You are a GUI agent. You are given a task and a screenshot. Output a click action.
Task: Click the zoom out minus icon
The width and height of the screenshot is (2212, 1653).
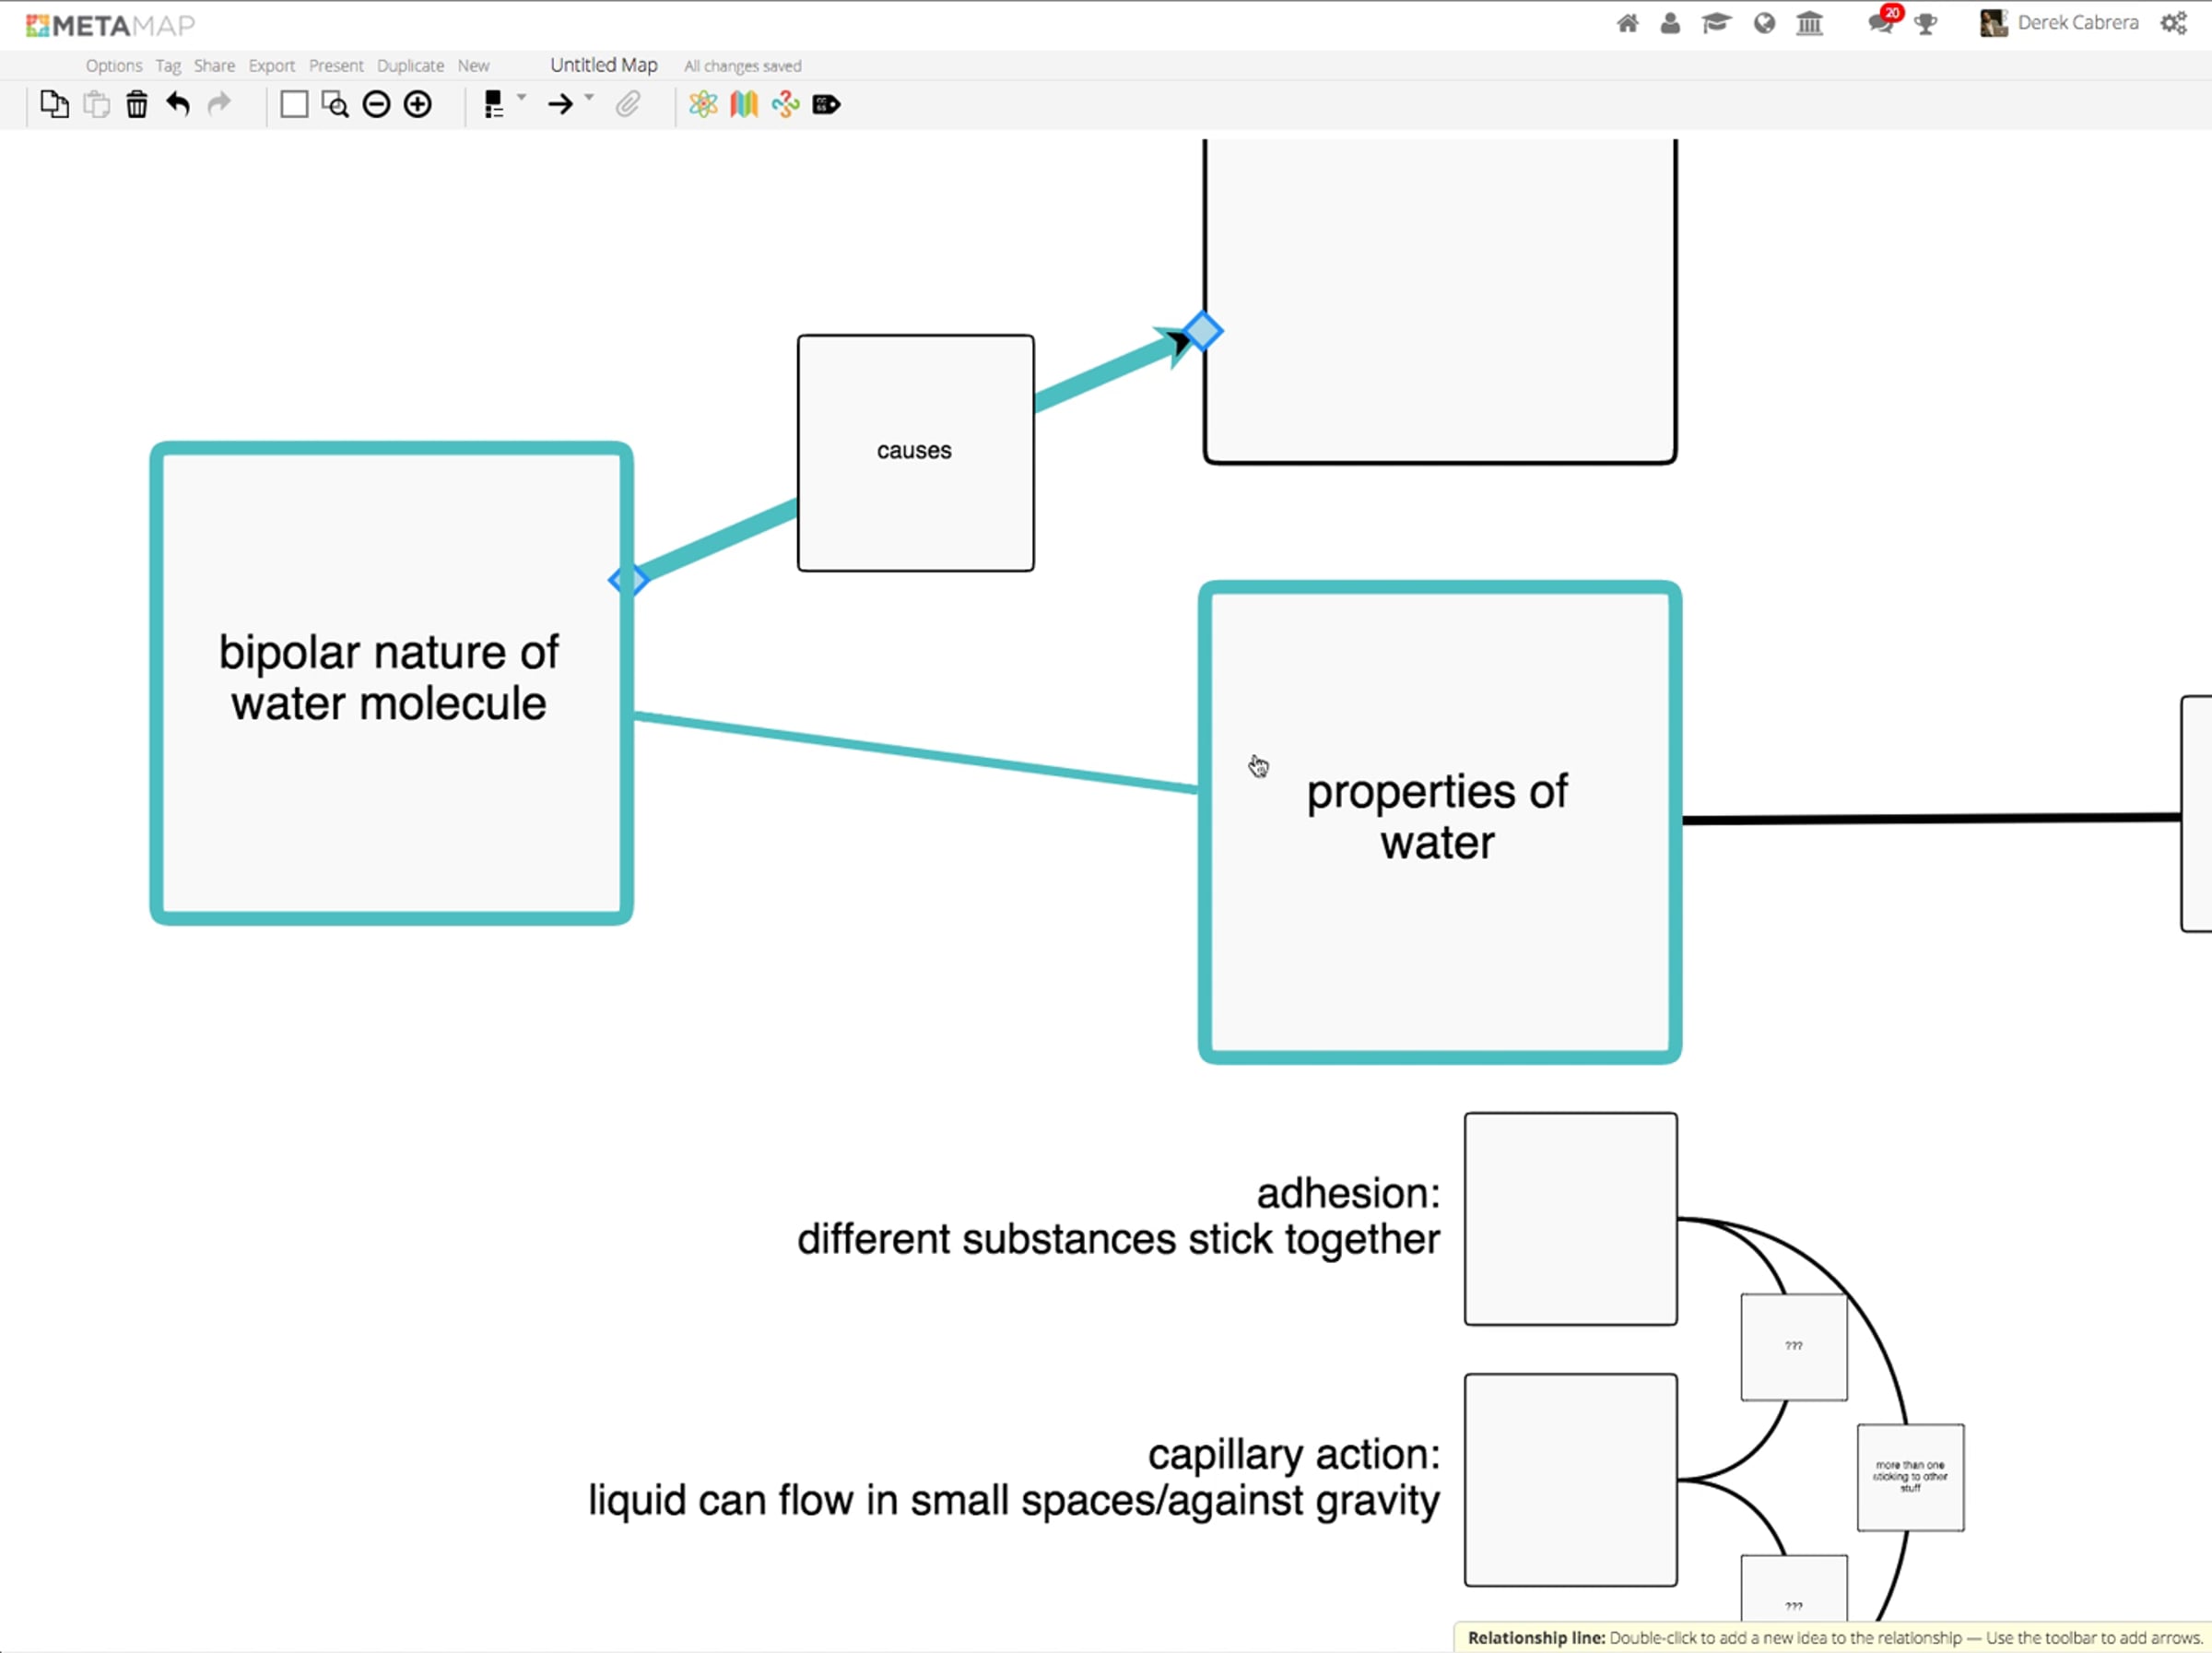376,104
